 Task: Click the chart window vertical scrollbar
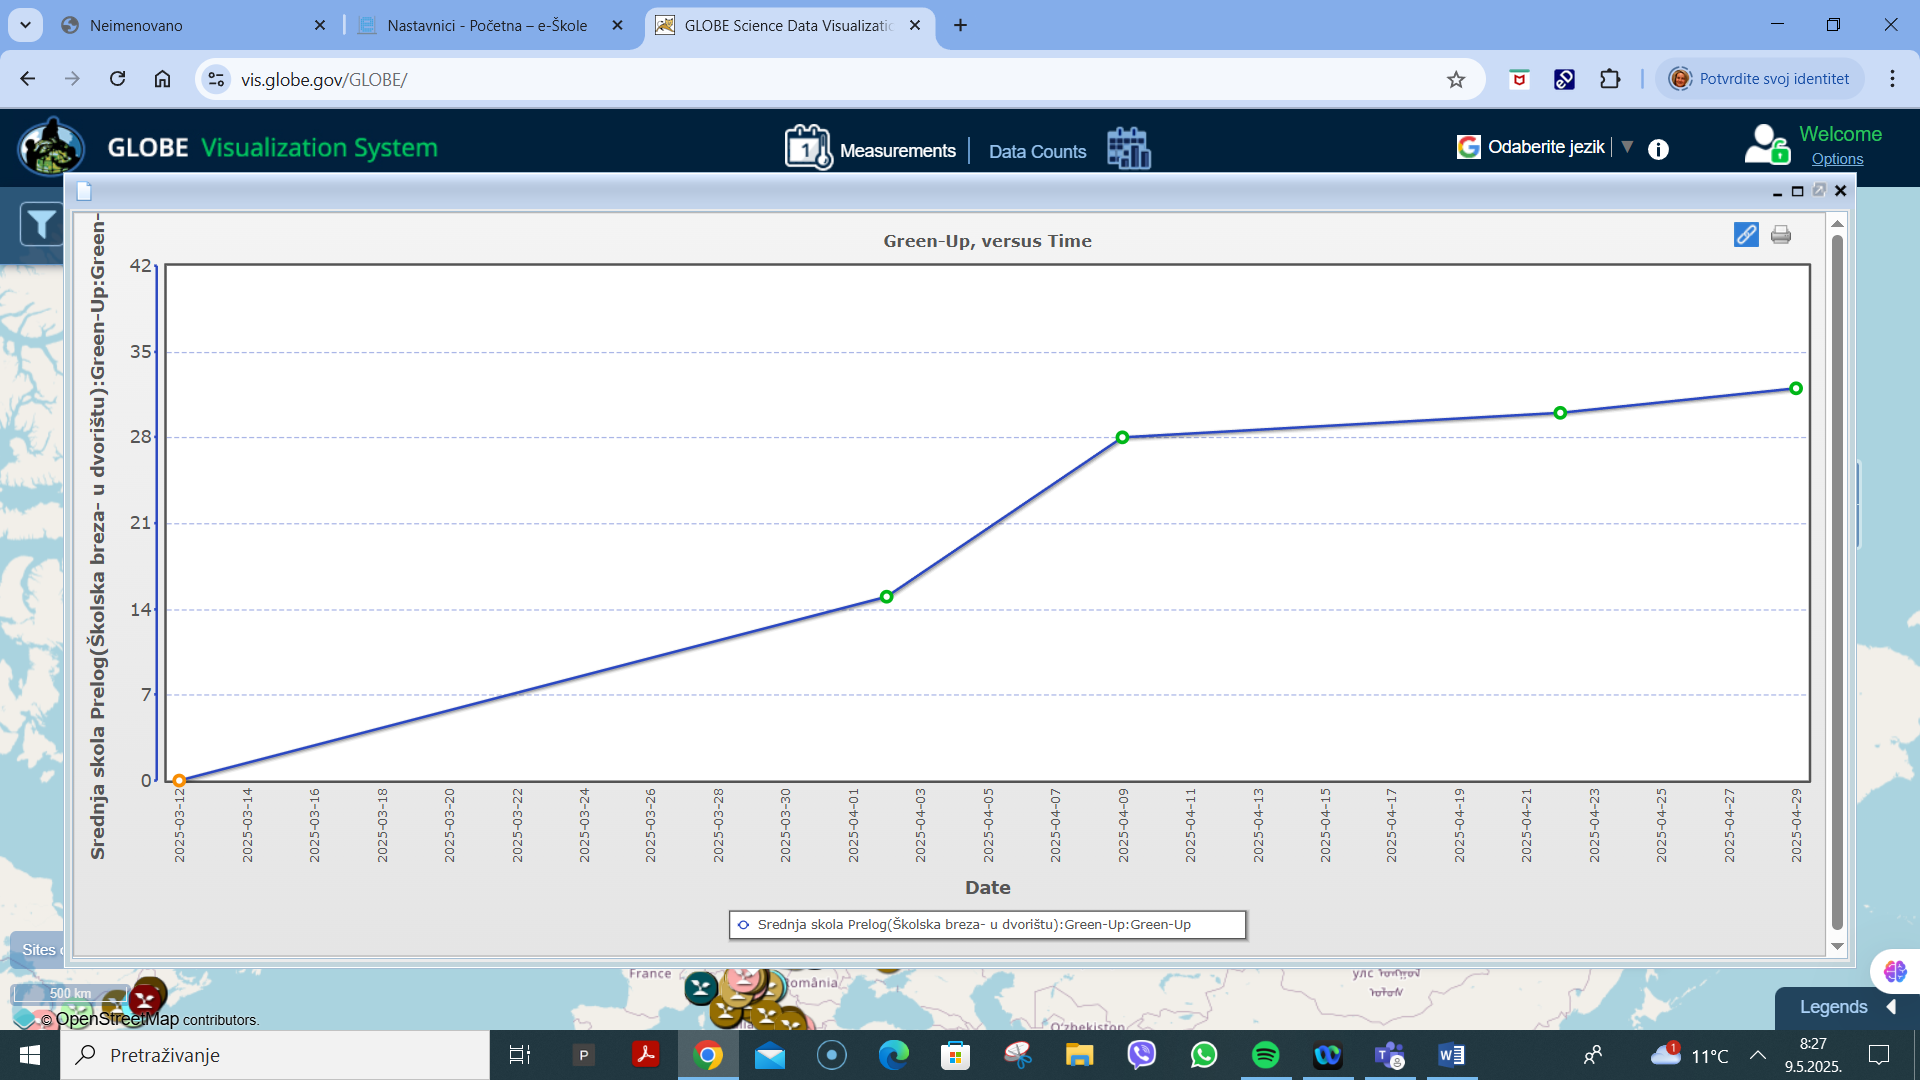1837,580
